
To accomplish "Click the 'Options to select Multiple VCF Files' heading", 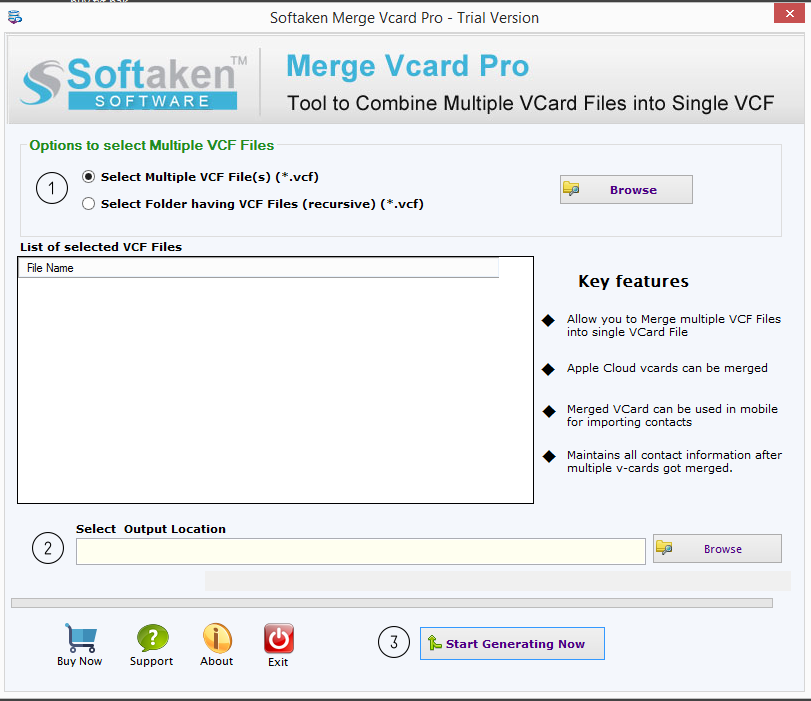I will coord(152,145).
